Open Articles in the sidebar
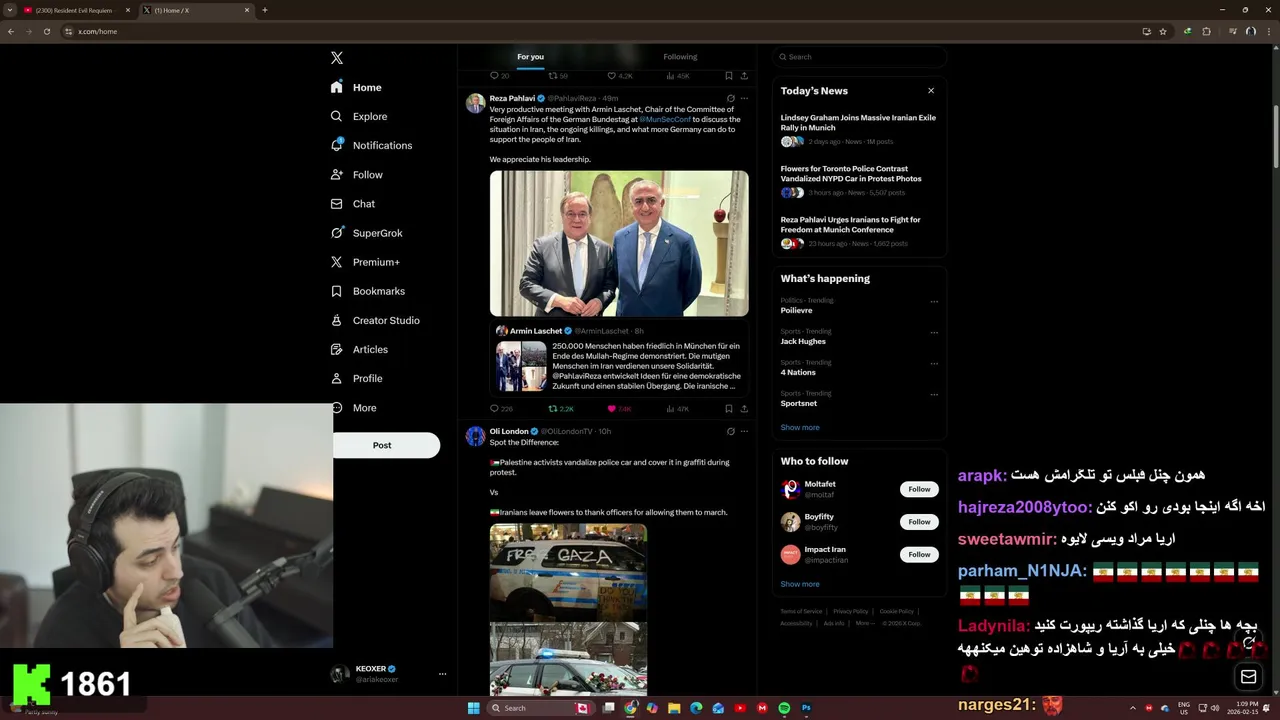Screen dimensions: 1280x720 click(359, 349)
